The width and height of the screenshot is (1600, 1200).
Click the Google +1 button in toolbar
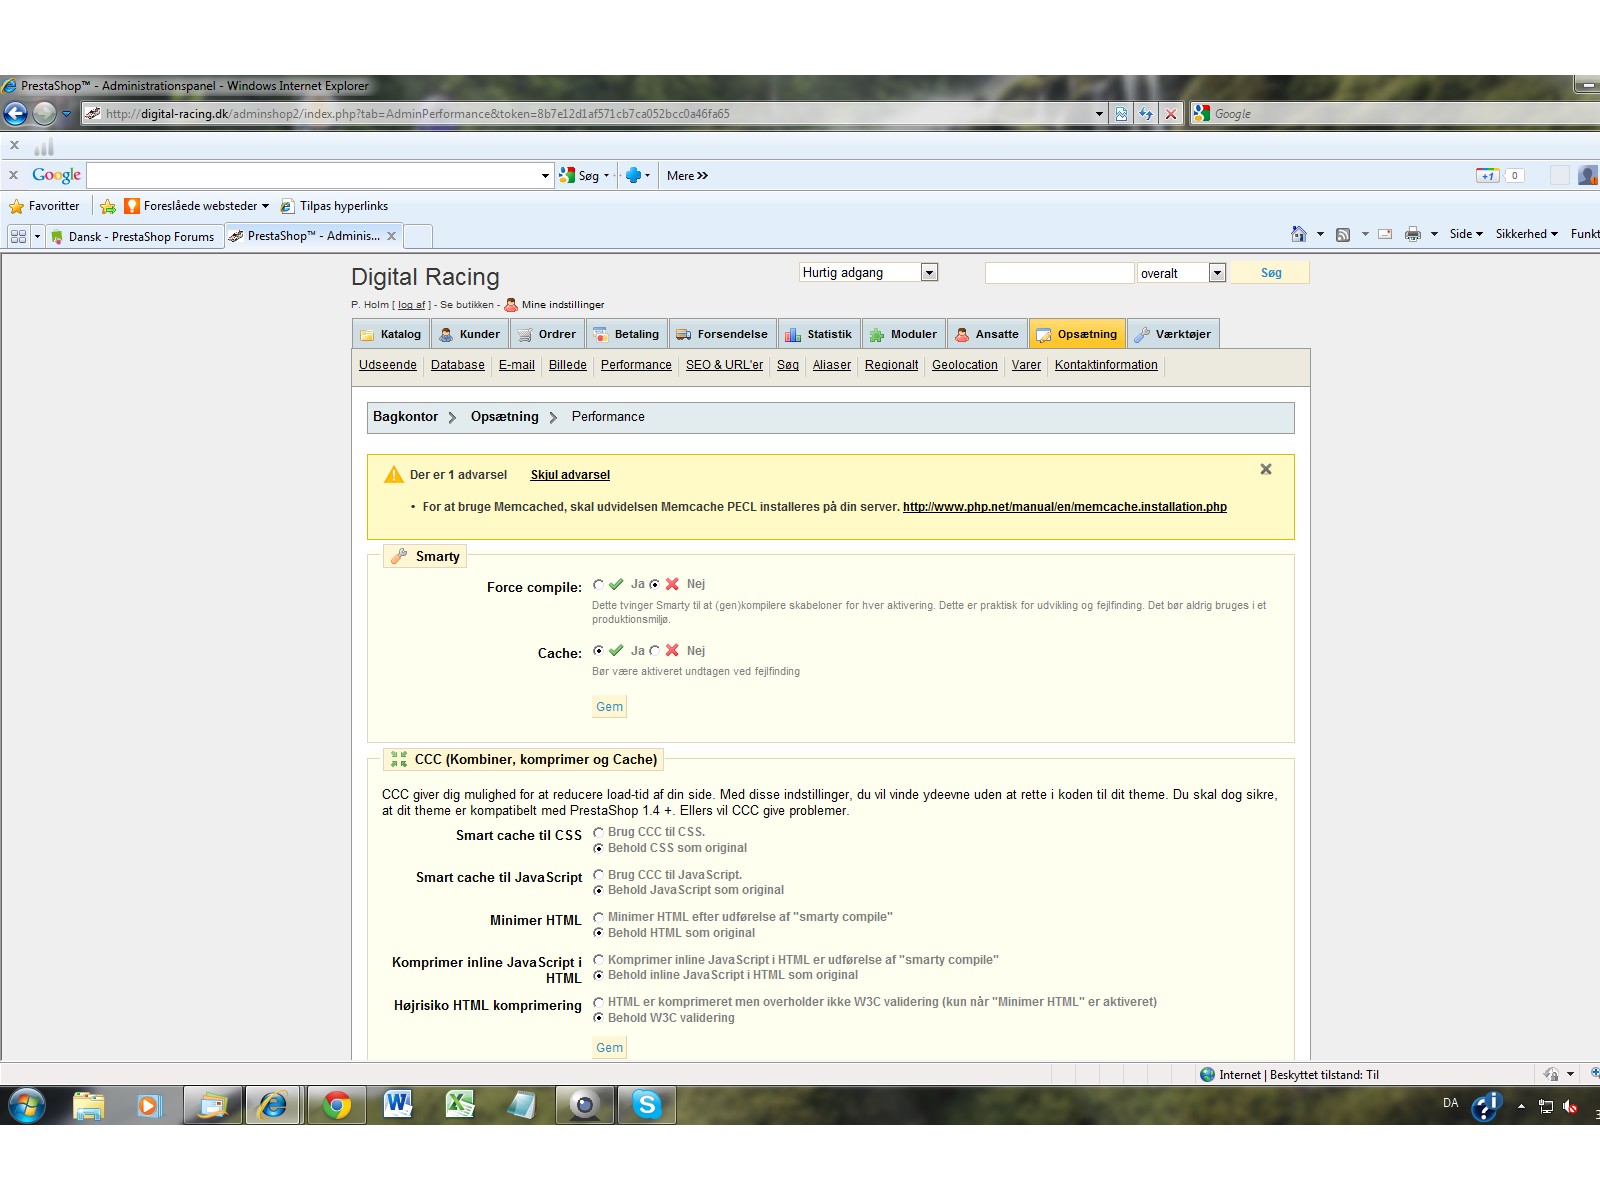click(1488, 176)
